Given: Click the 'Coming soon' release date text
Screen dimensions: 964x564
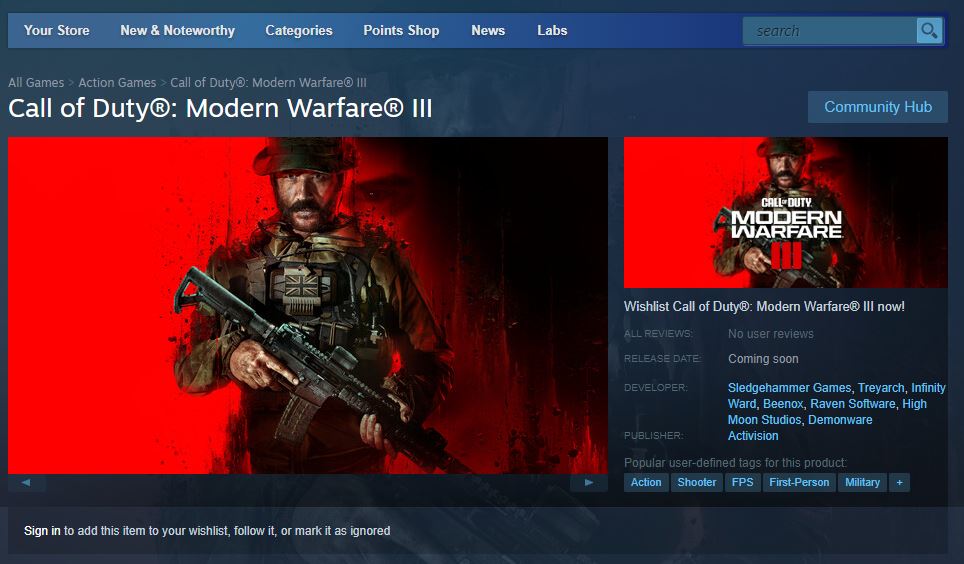Looking at the screenshot, I should [764, 359].
